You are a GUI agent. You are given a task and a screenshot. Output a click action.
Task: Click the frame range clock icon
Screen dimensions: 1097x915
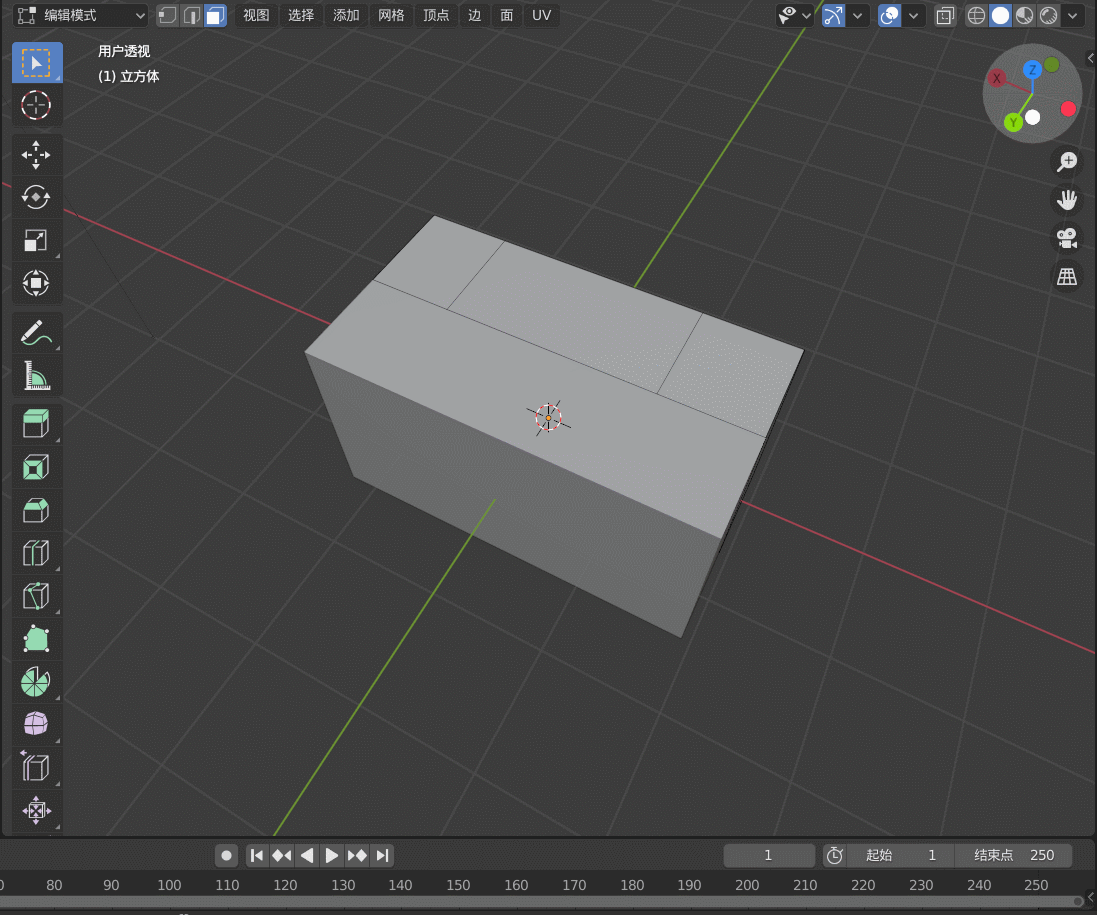point(834,855)
